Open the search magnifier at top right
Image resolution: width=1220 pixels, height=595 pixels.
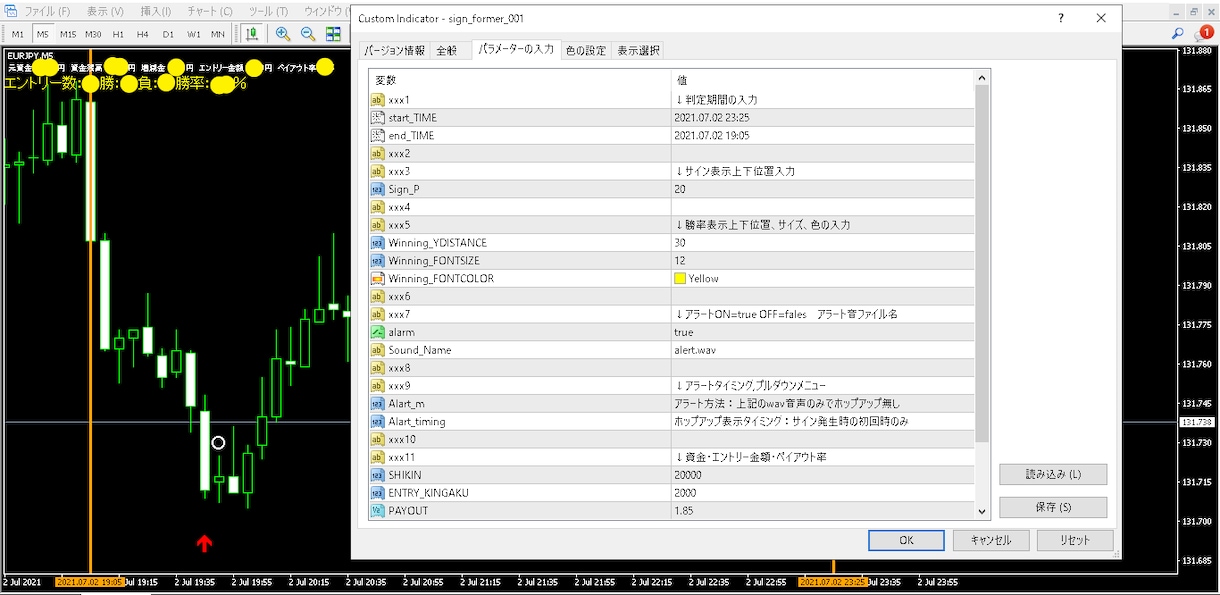1177,34
